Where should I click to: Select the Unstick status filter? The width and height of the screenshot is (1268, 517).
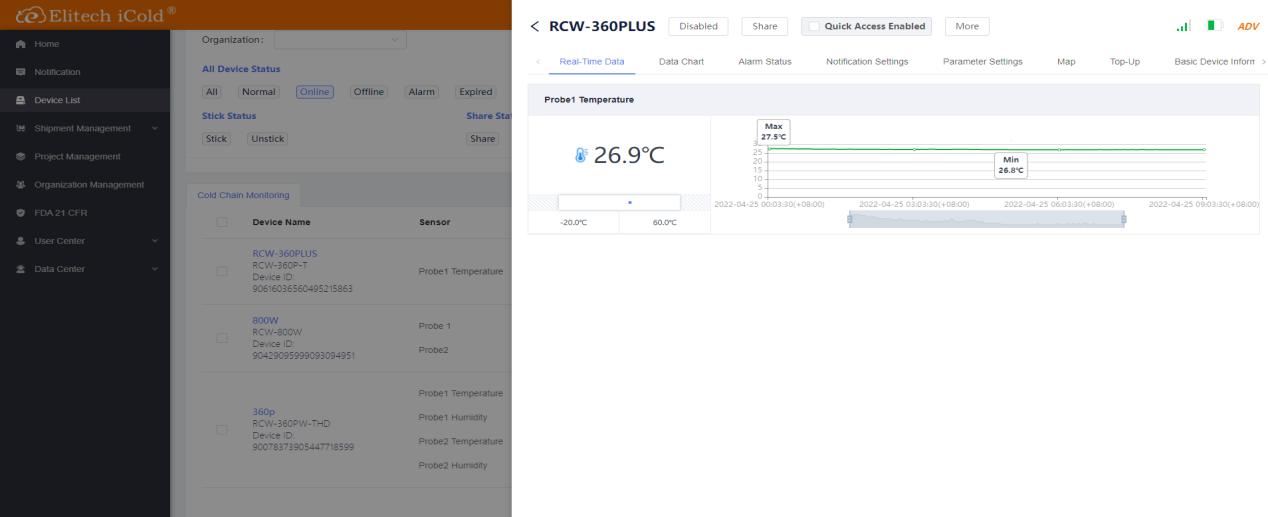267,138
